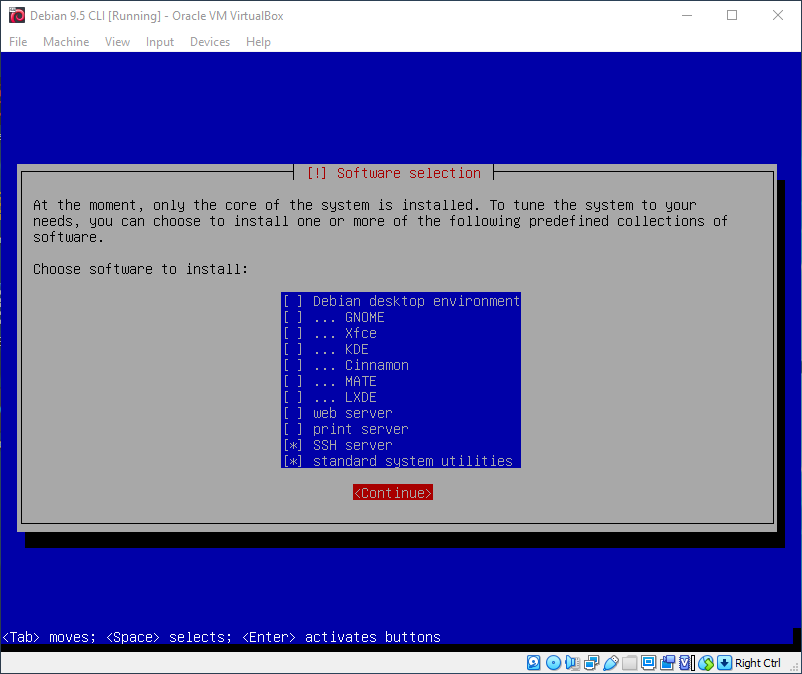The image size is (802, 674).
Task: Click the 'Right Ctrl' host key label
Action: pos(758,663)
